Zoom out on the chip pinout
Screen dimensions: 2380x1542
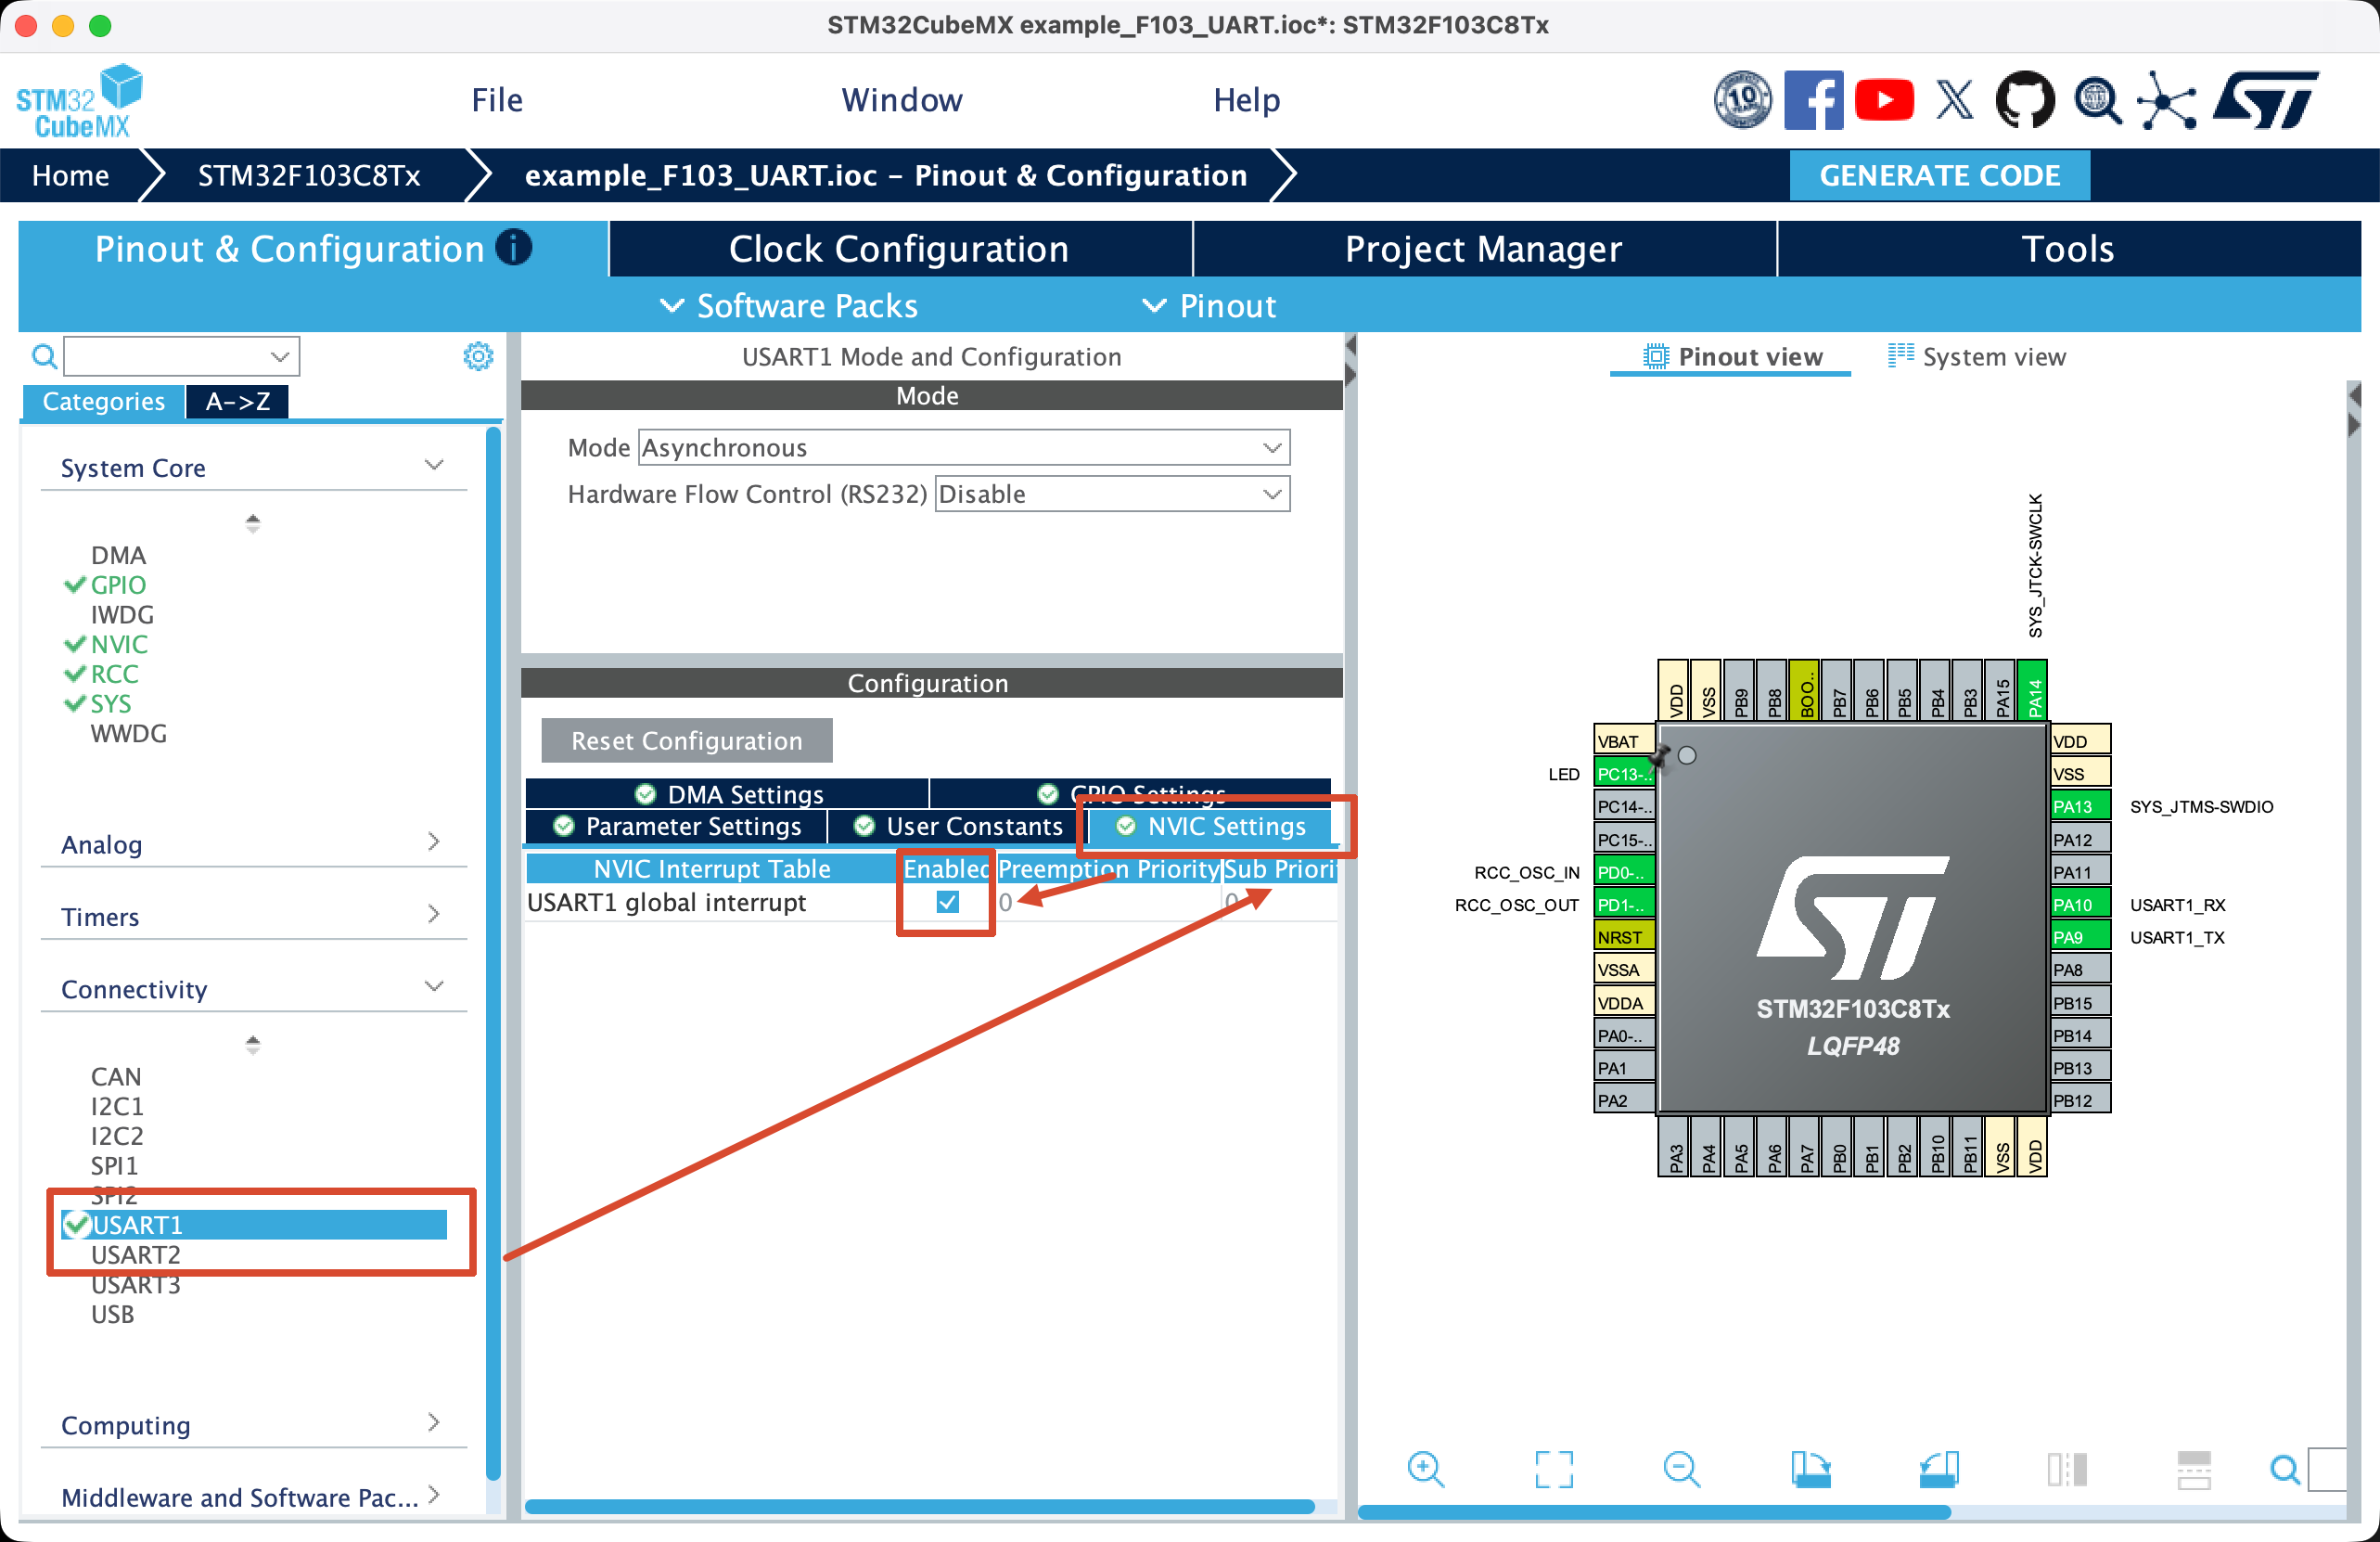1681,1469
